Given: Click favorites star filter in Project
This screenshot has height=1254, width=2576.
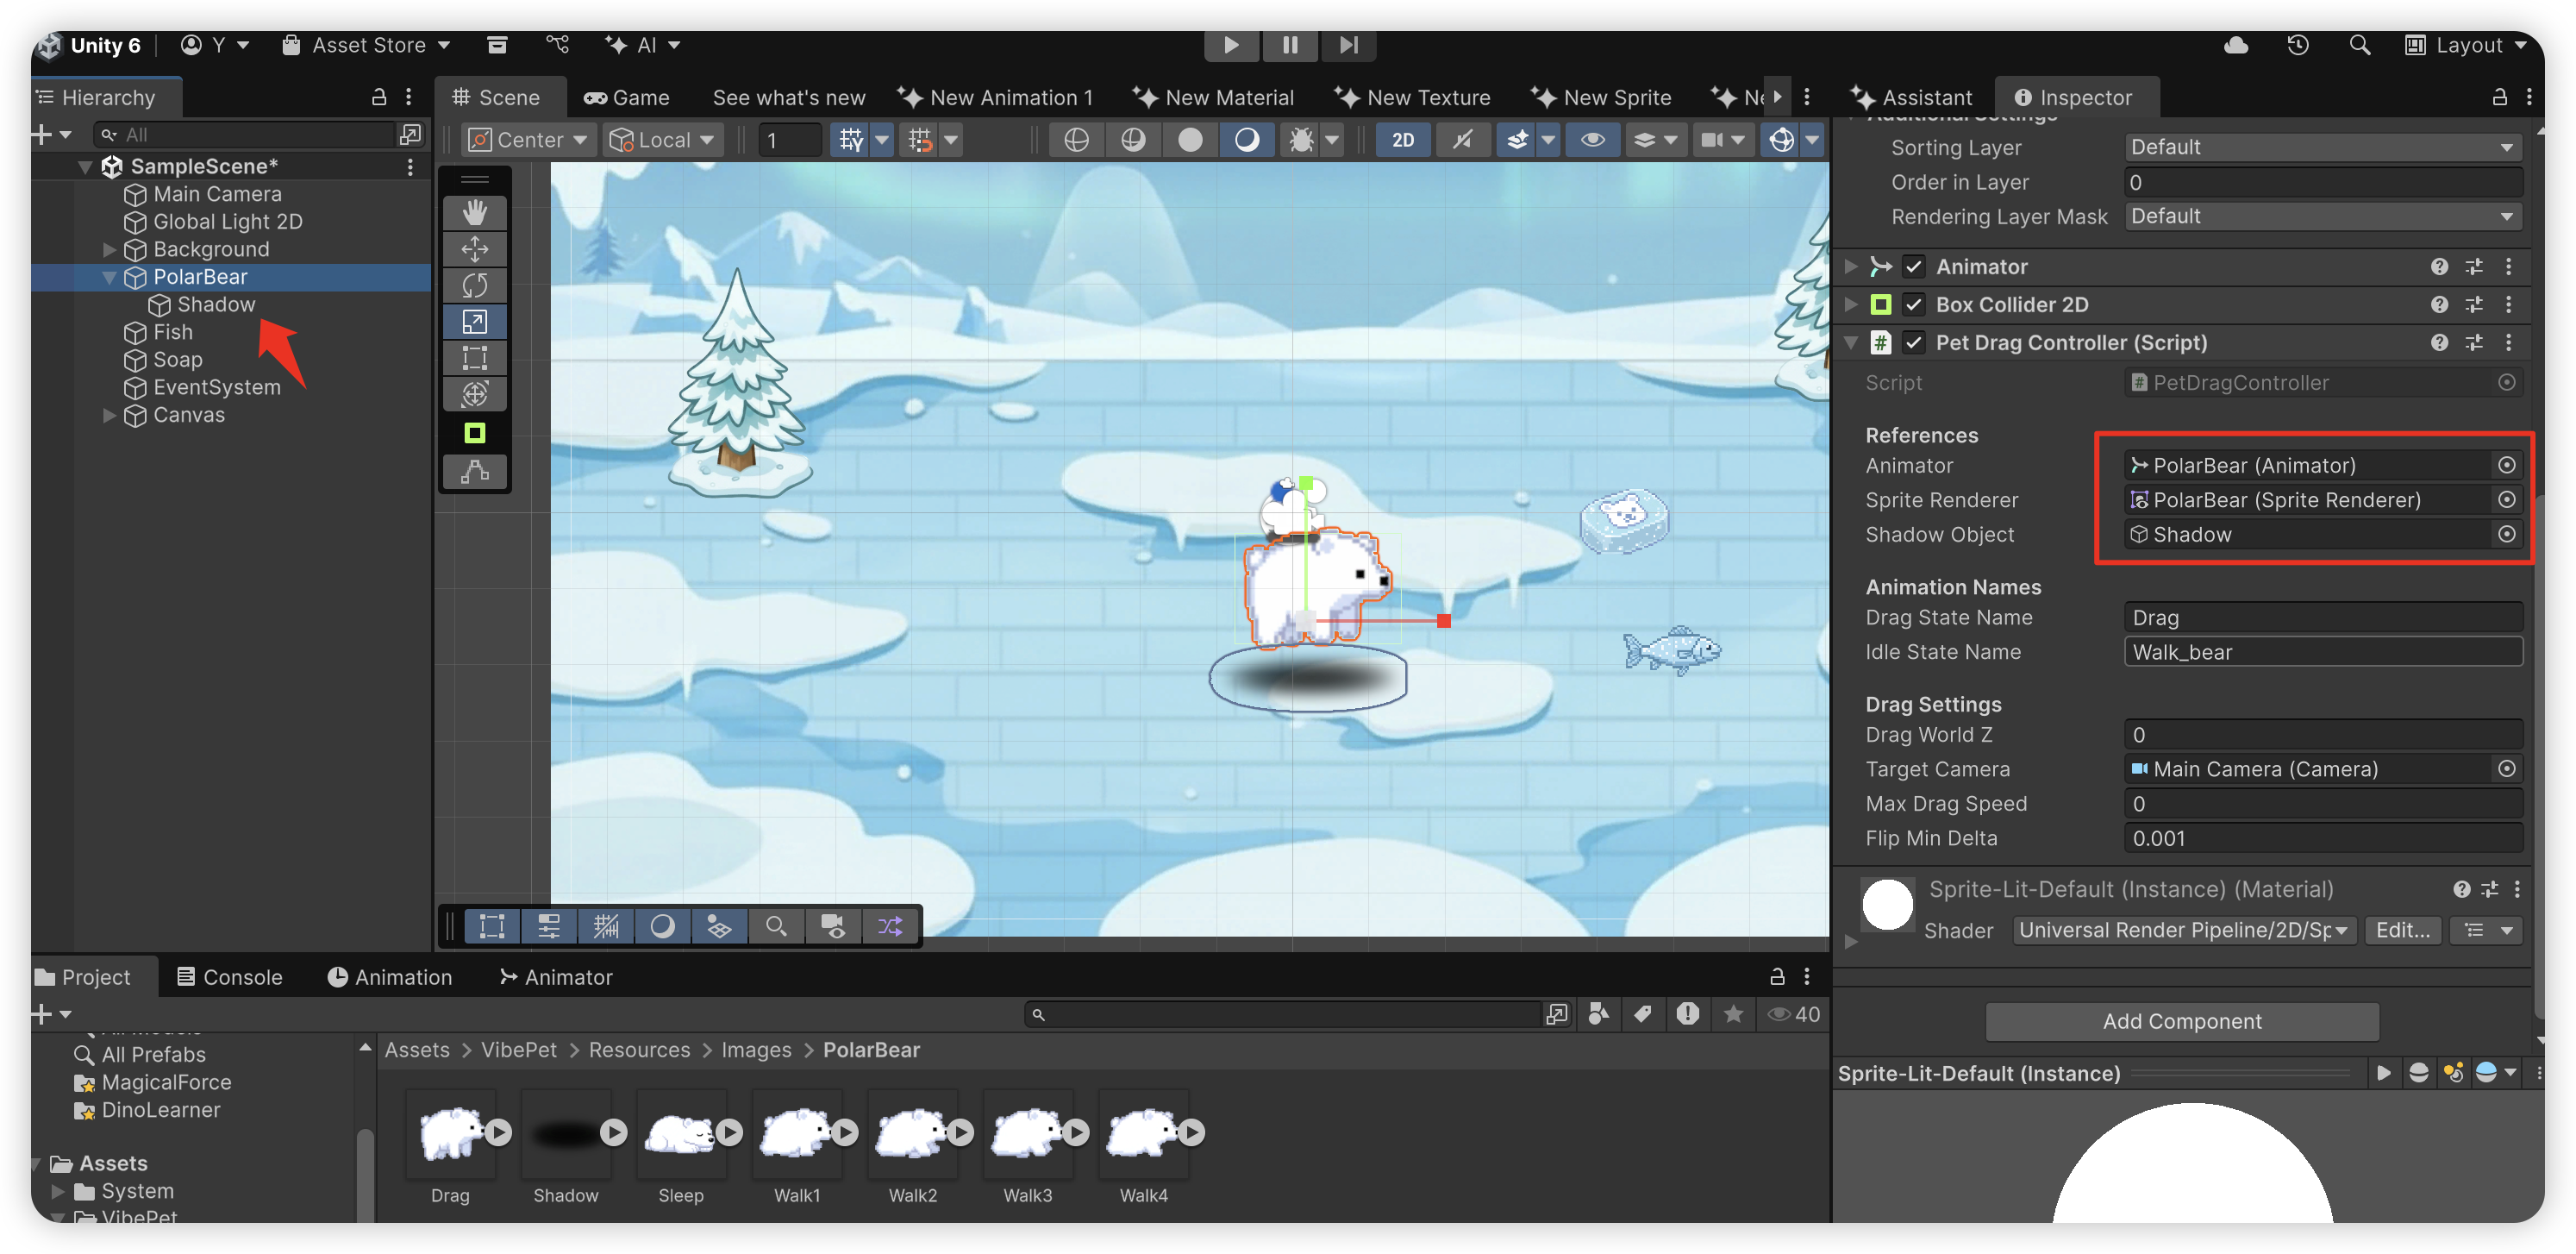Looking at the screenshot, I should pos(1733,1014).
